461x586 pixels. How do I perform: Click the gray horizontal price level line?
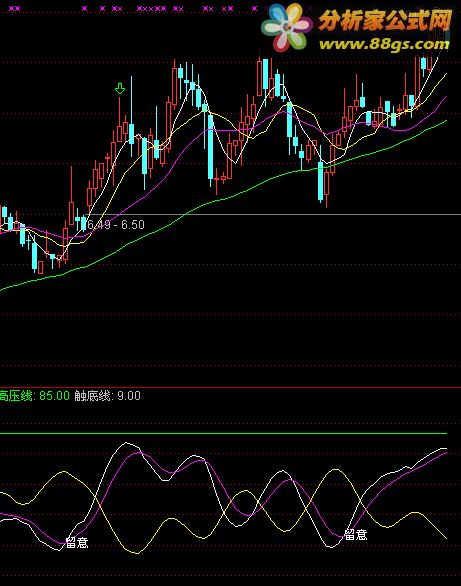(x=273, y=215)
